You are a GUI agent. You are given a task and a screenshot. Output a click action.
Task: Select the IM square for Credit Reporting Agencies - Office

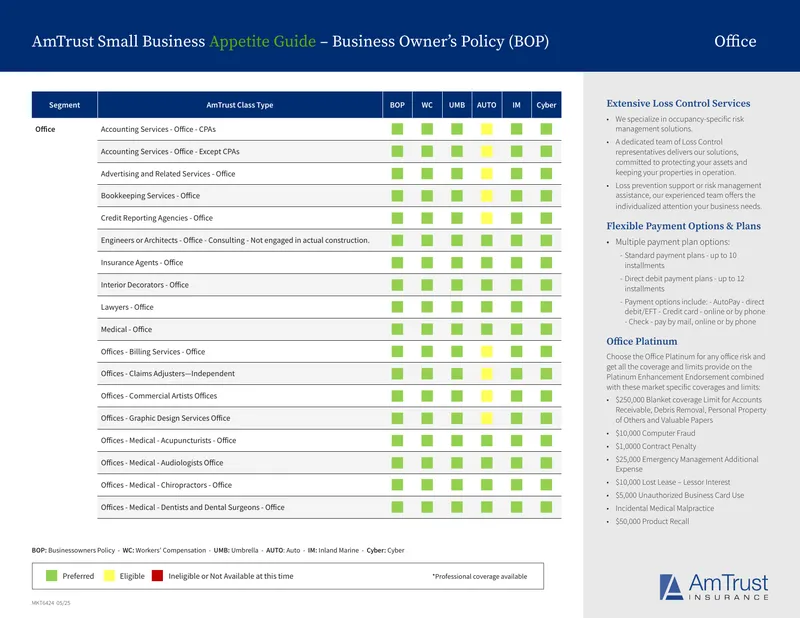click(516, 218)
